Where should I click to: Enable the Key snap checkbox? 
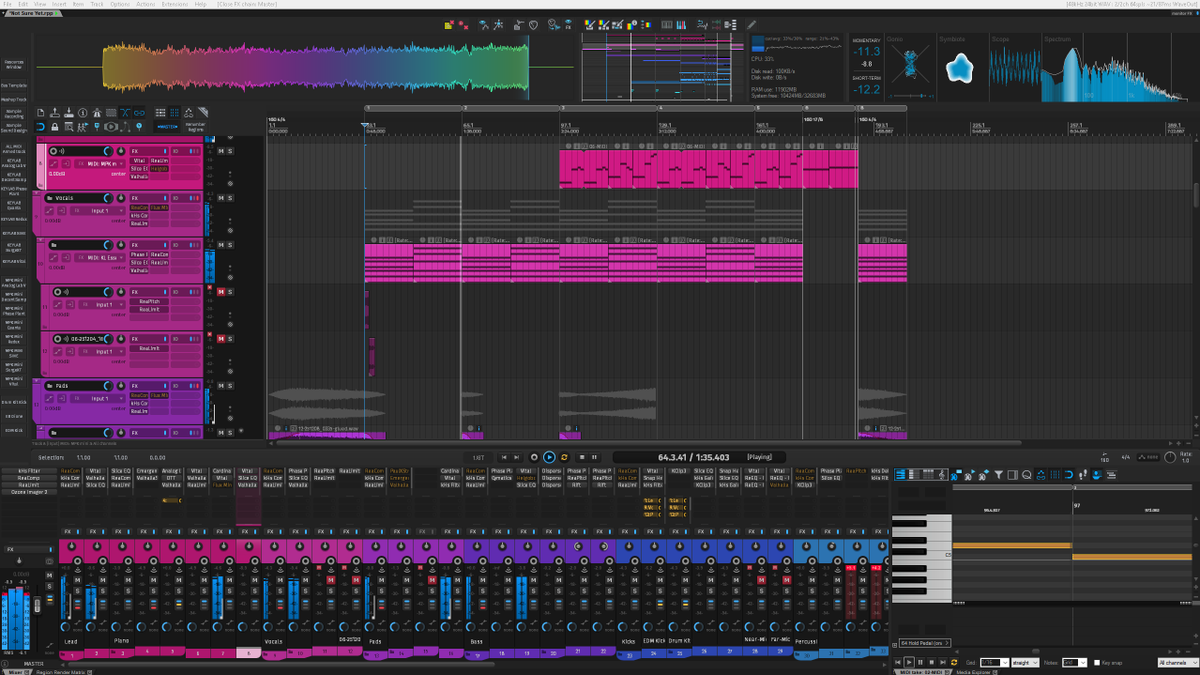(x=1097, y=663)
